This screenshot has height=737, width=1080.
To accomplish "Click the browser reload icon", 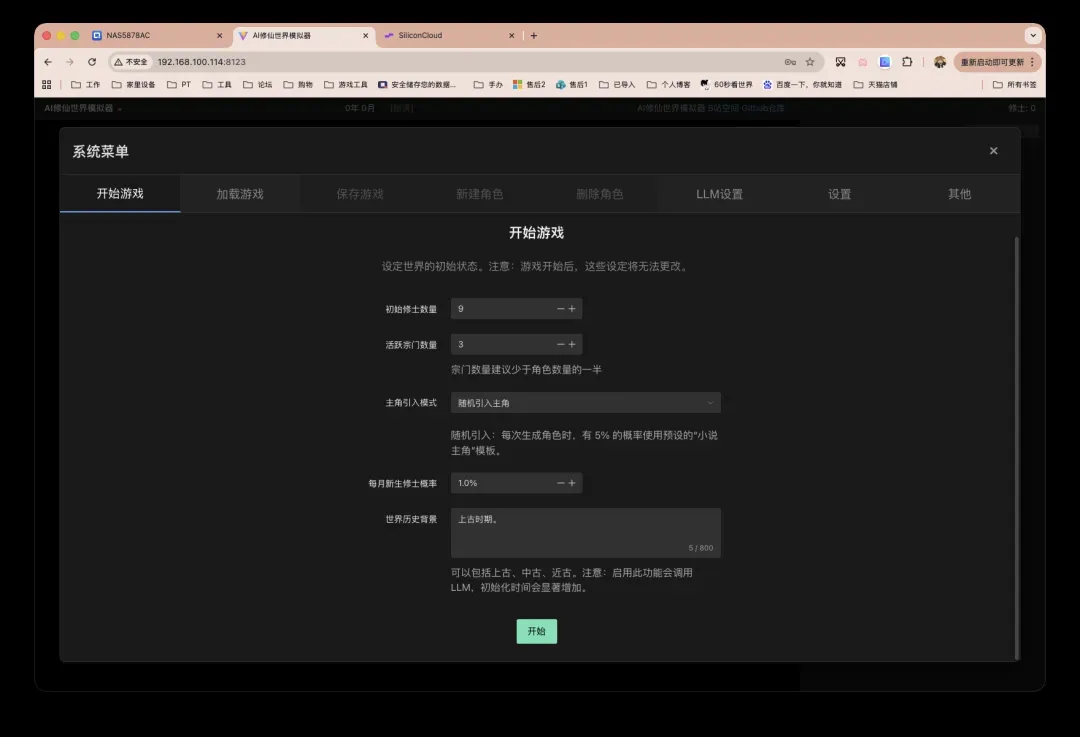I will click(x=92, y=62).
